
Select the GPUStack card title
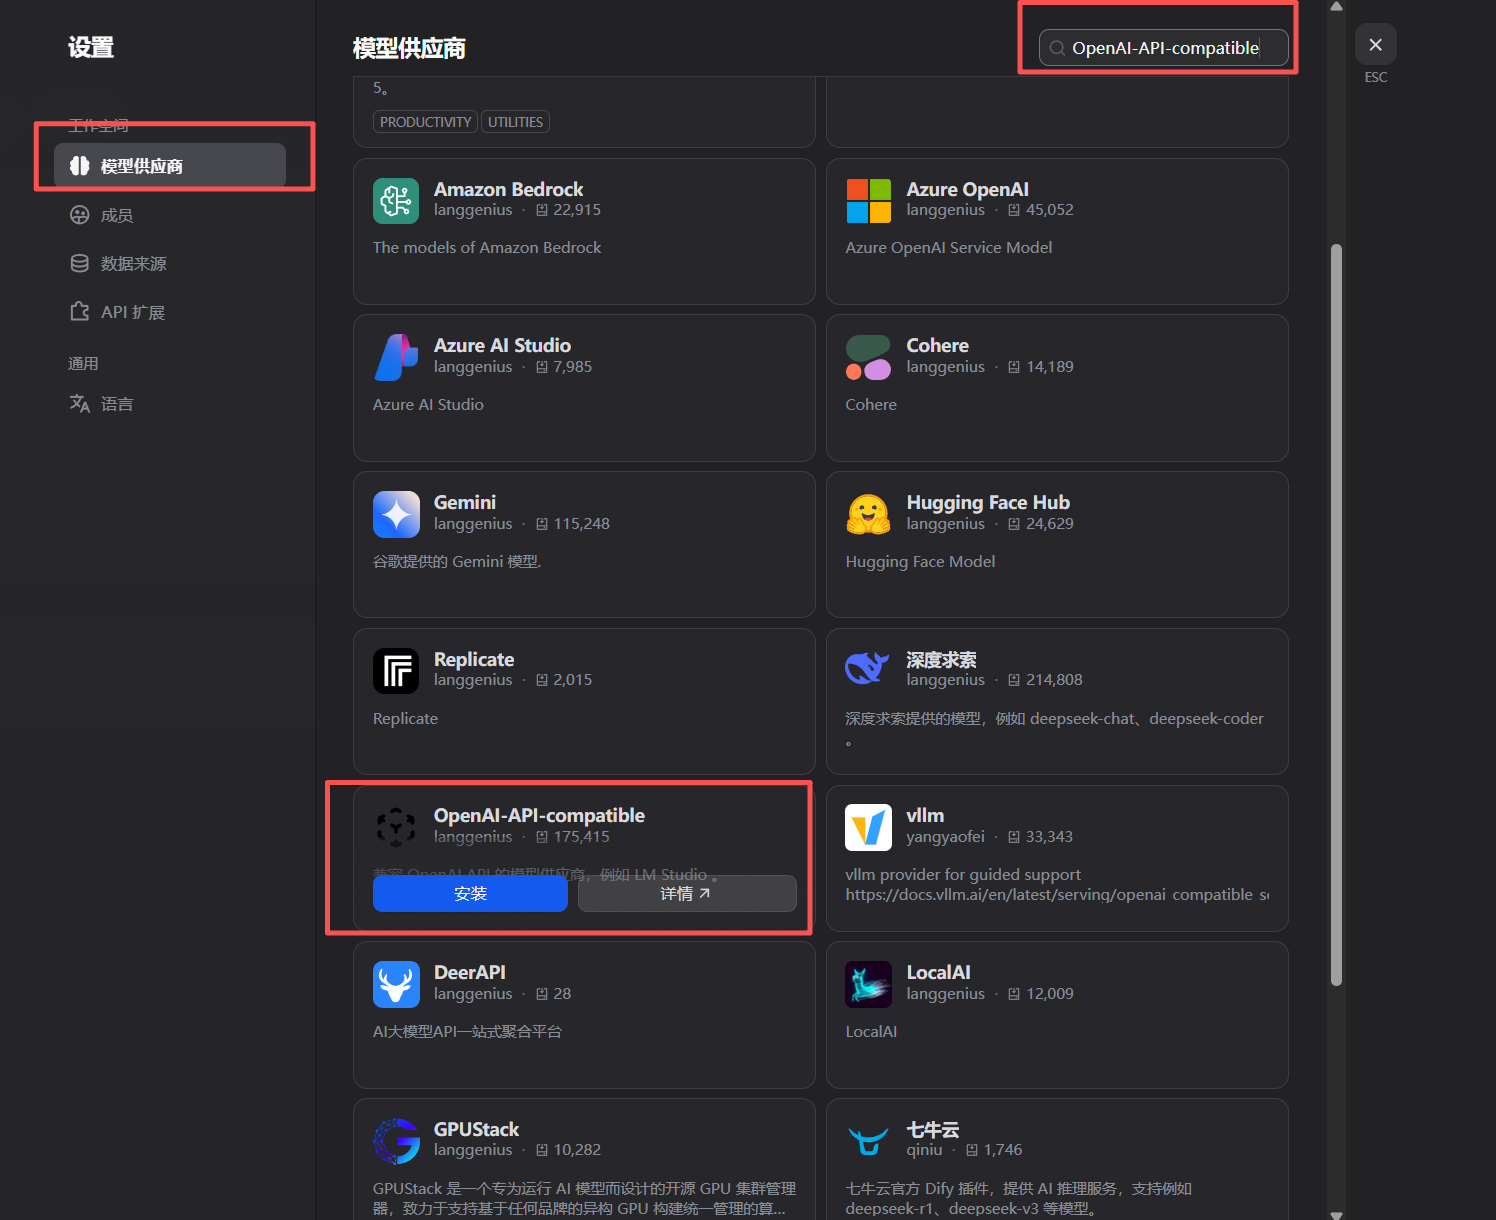[x=476, y=1129]
